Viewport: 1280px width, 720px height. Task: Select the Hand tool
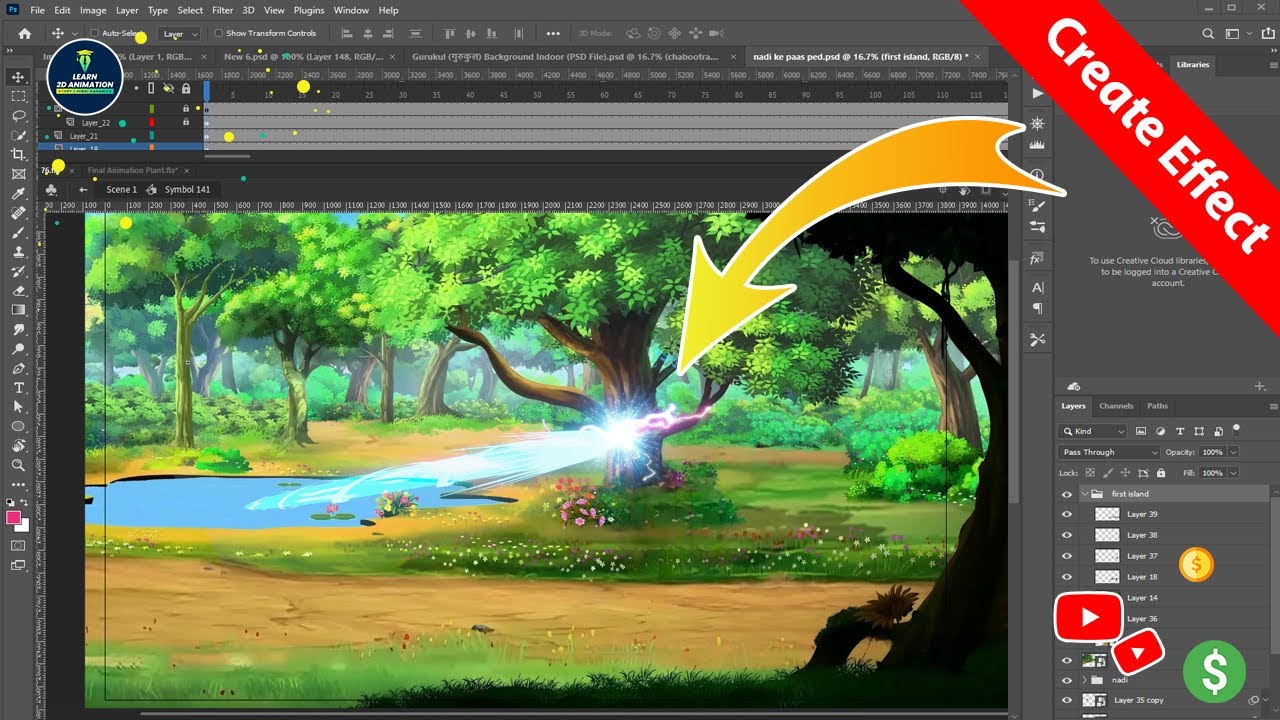[18, 446]
